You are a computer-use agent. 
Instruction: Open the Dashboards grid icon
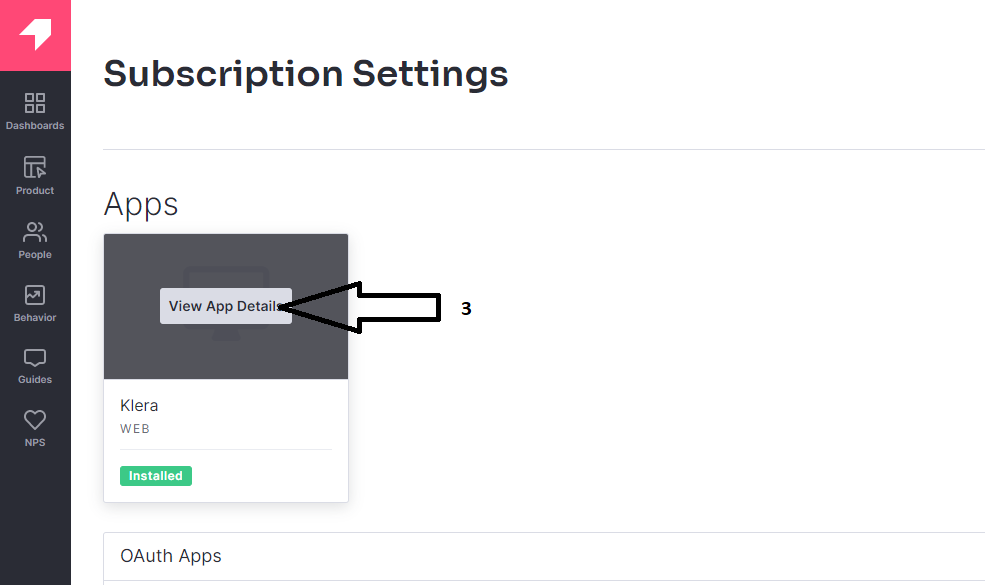(x=35, y=103)
